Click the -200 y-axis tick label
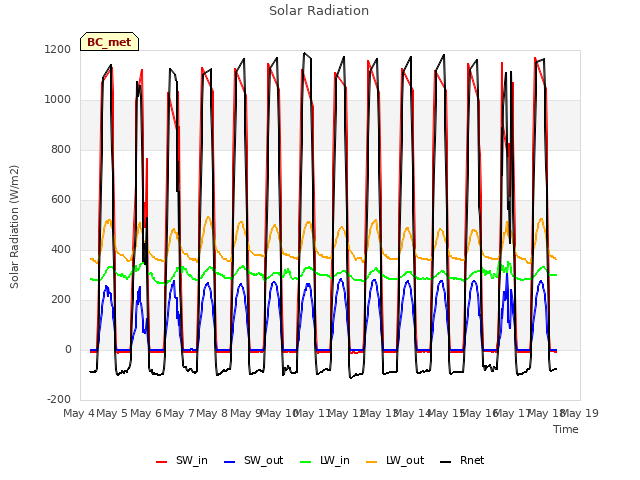640x480 pixels. [59, 400]
